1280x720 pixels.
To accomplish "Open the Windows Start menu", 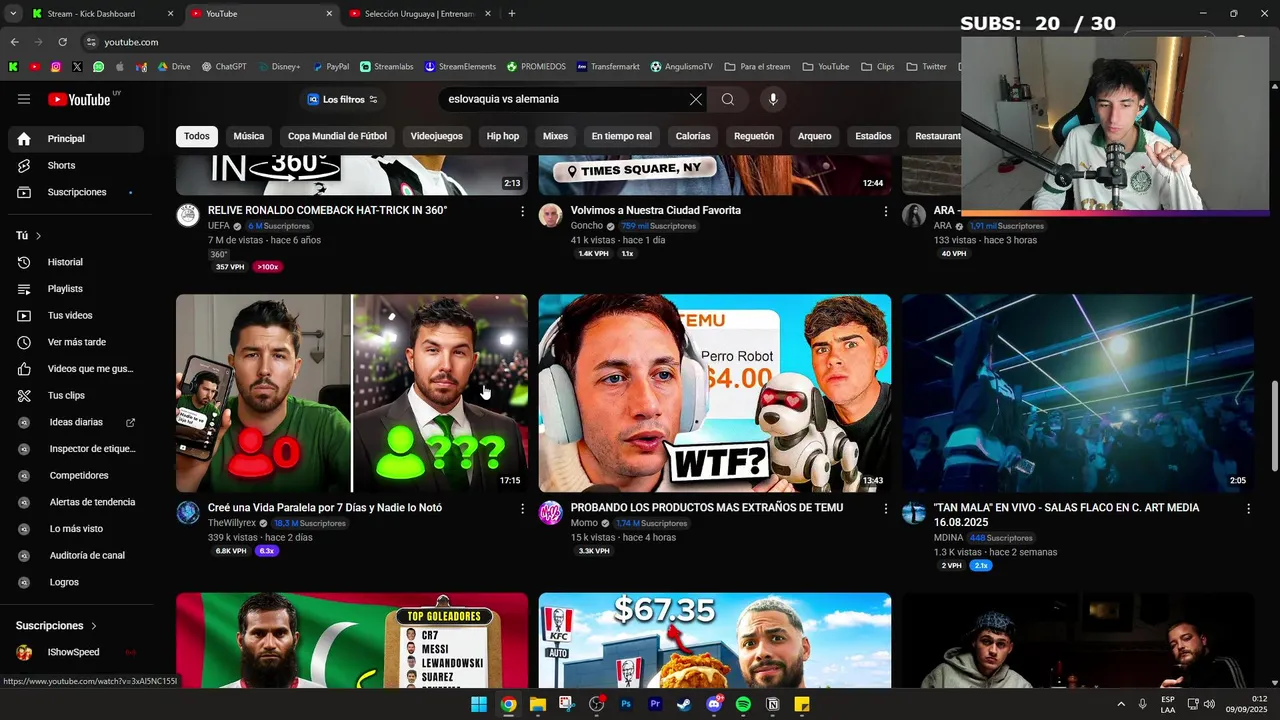I will 479,704.
